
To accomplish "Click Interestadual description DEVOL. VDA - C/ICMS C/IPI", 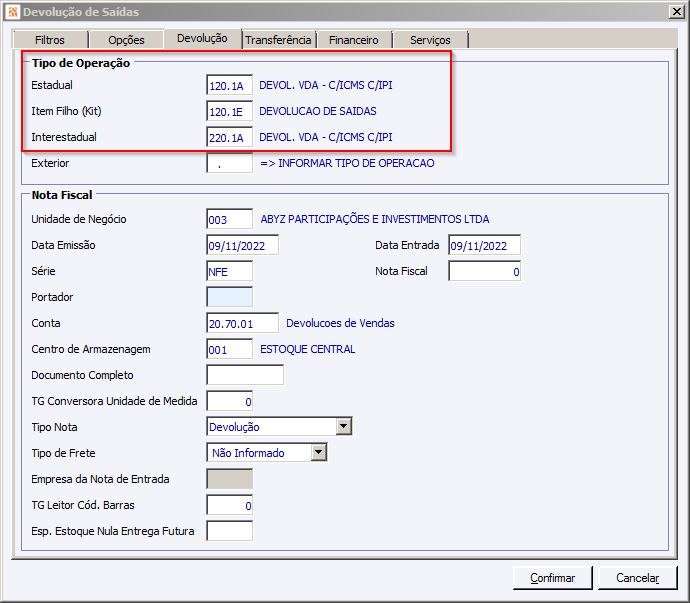I will (x=326, y=137).
